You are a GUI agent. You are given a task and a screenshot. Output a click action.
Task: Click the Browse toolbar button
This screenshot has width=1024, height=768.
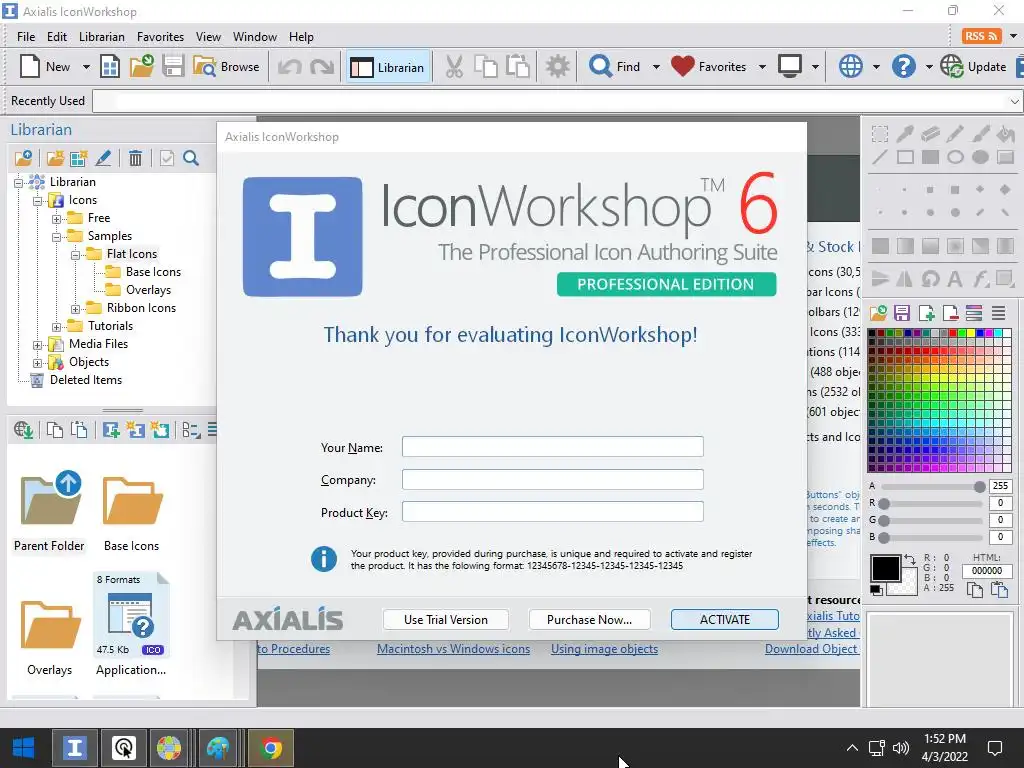coord(227,67)
